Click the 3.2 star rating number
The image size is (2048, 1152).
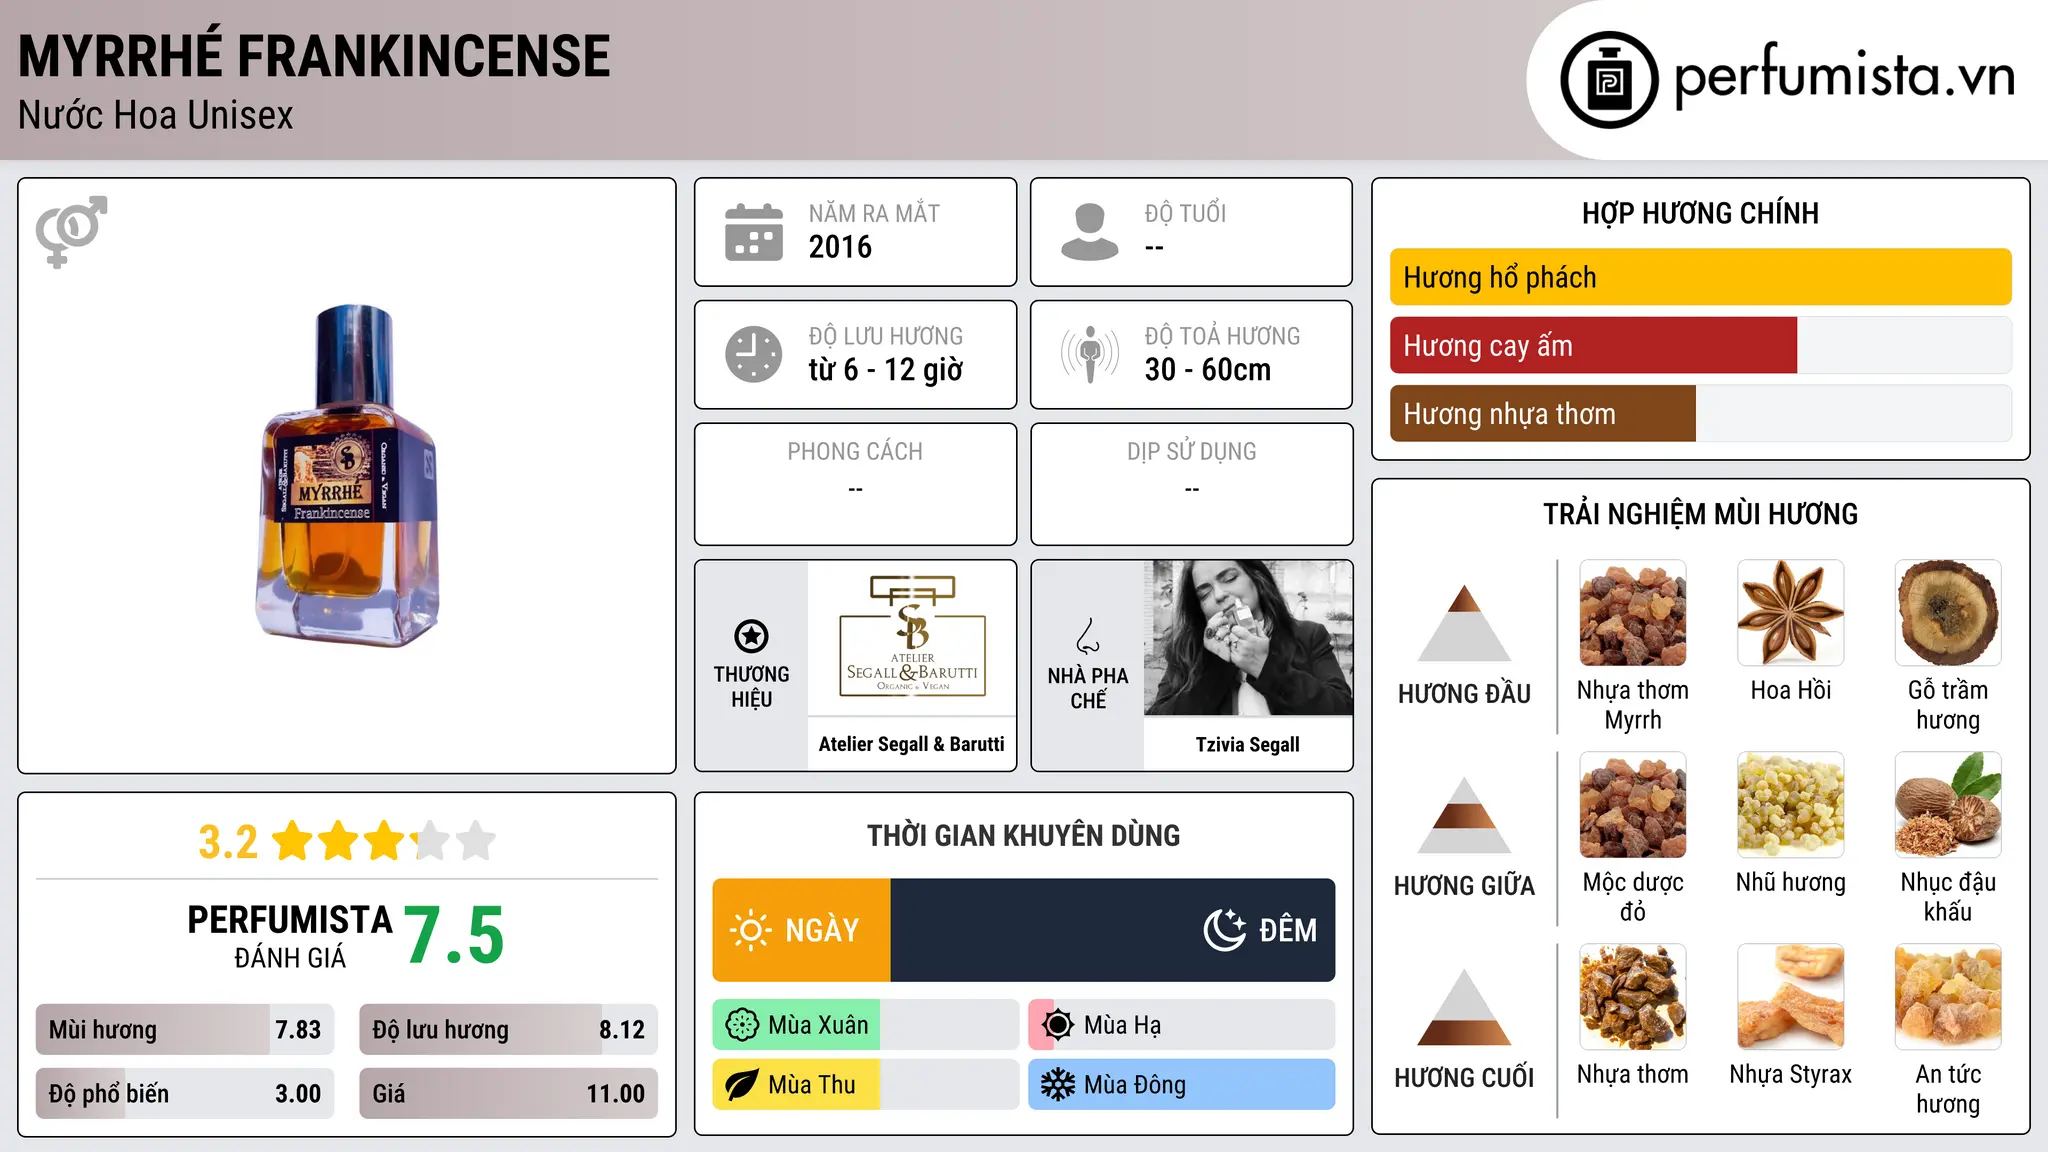pyautogui.click(x=228, y=842)
